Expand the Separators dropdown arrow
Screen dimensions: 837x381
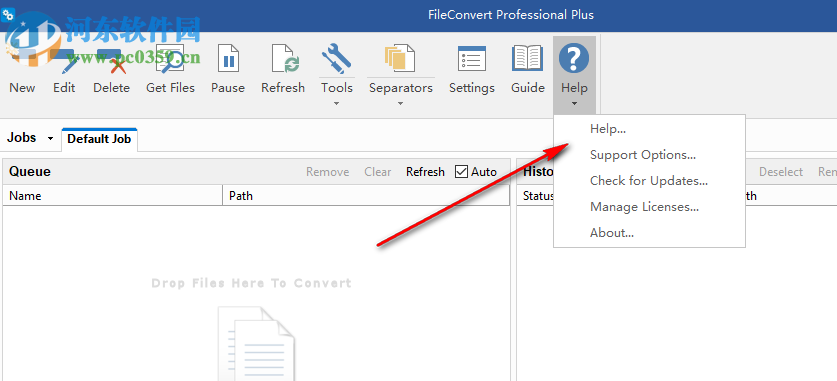[x=400, y=104]
